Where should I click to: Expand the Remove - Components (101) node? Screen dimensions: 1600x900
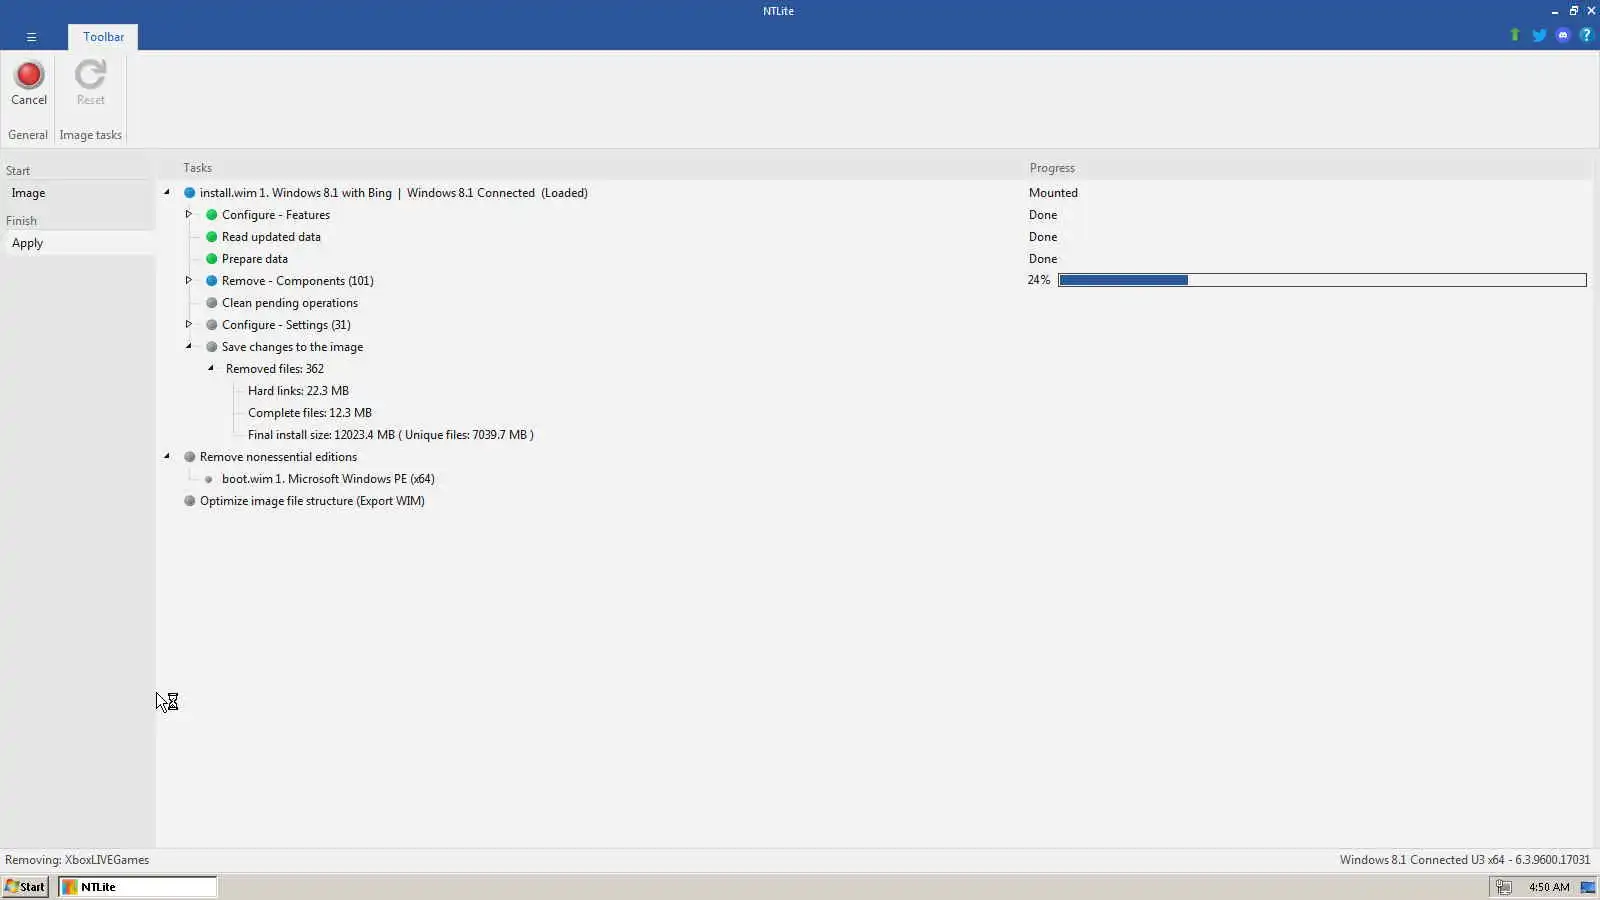click(188, 280)
